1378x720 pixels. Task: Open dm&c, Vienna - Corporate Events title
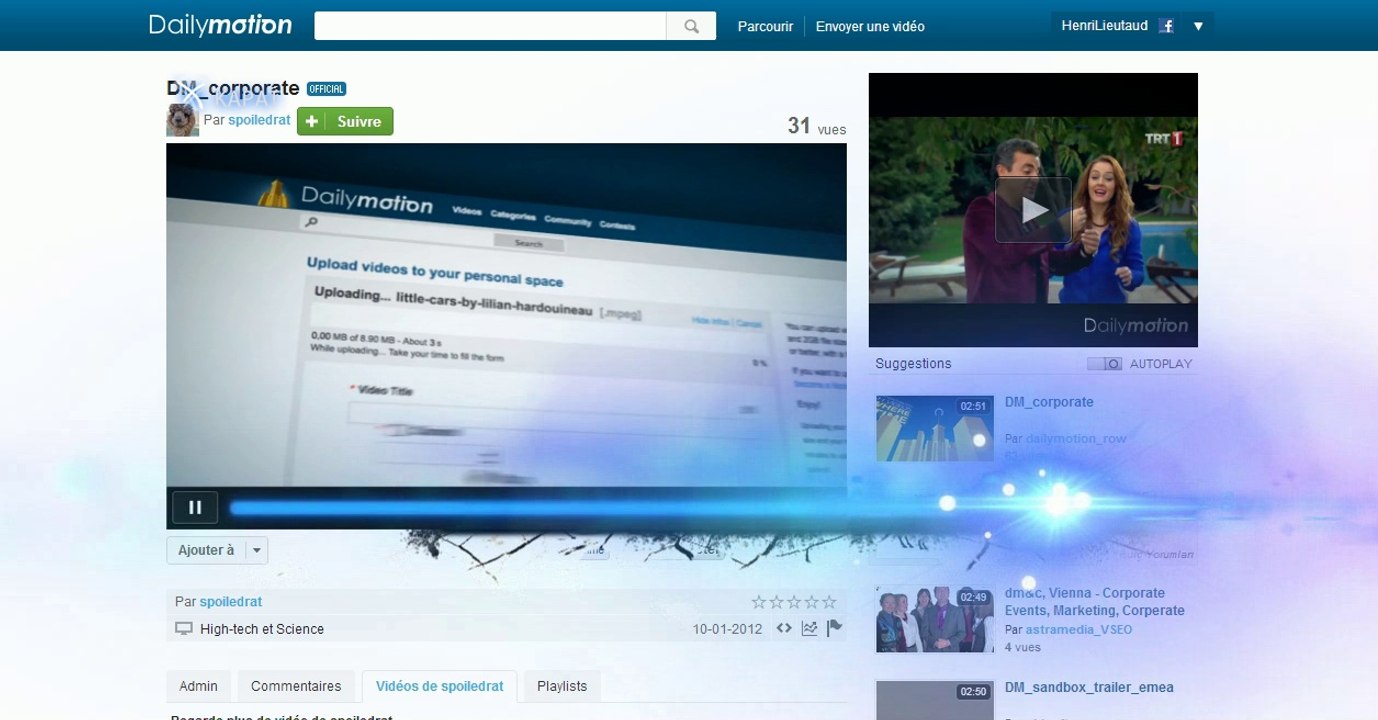tap(1095, 602)
